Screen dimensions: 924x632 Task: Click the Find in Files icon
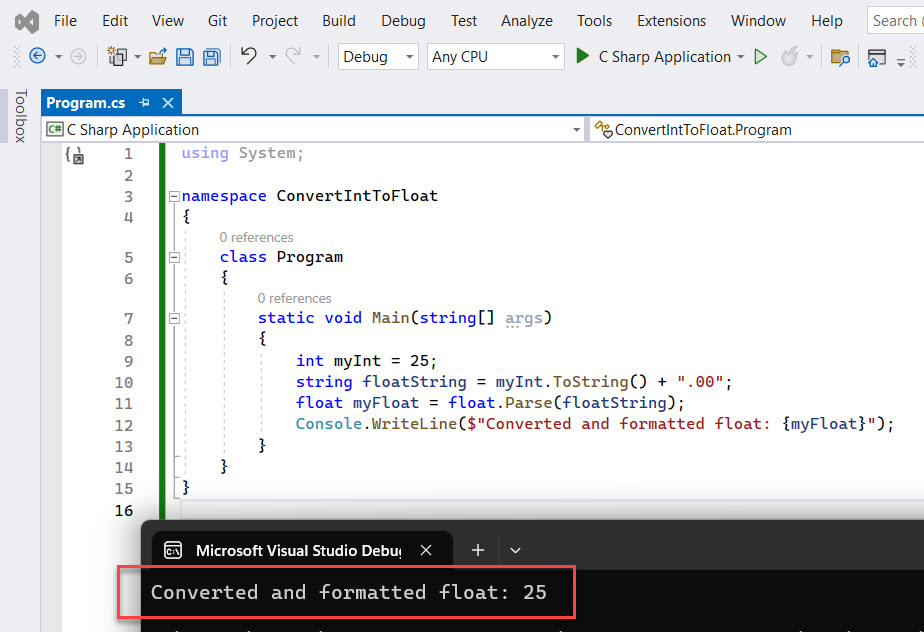pyautogui.click(x=842, y=57)
